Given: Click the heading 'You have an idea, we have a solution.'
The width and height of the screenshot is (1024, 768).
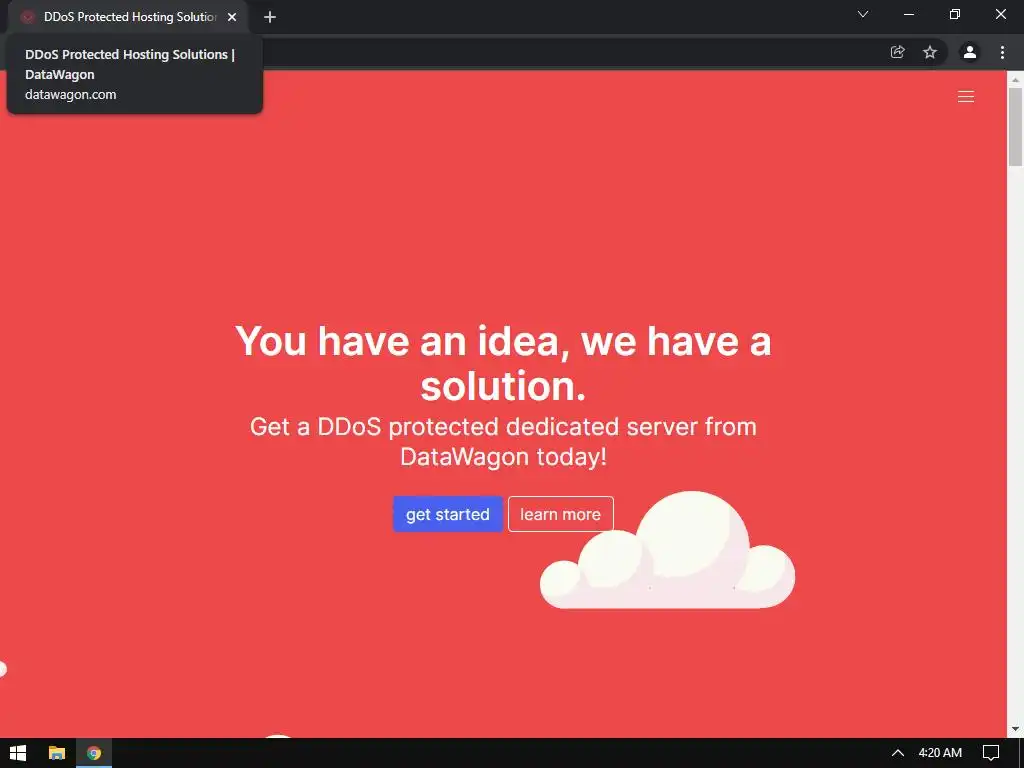Looking at the screenshot, I should click(503, 363).
